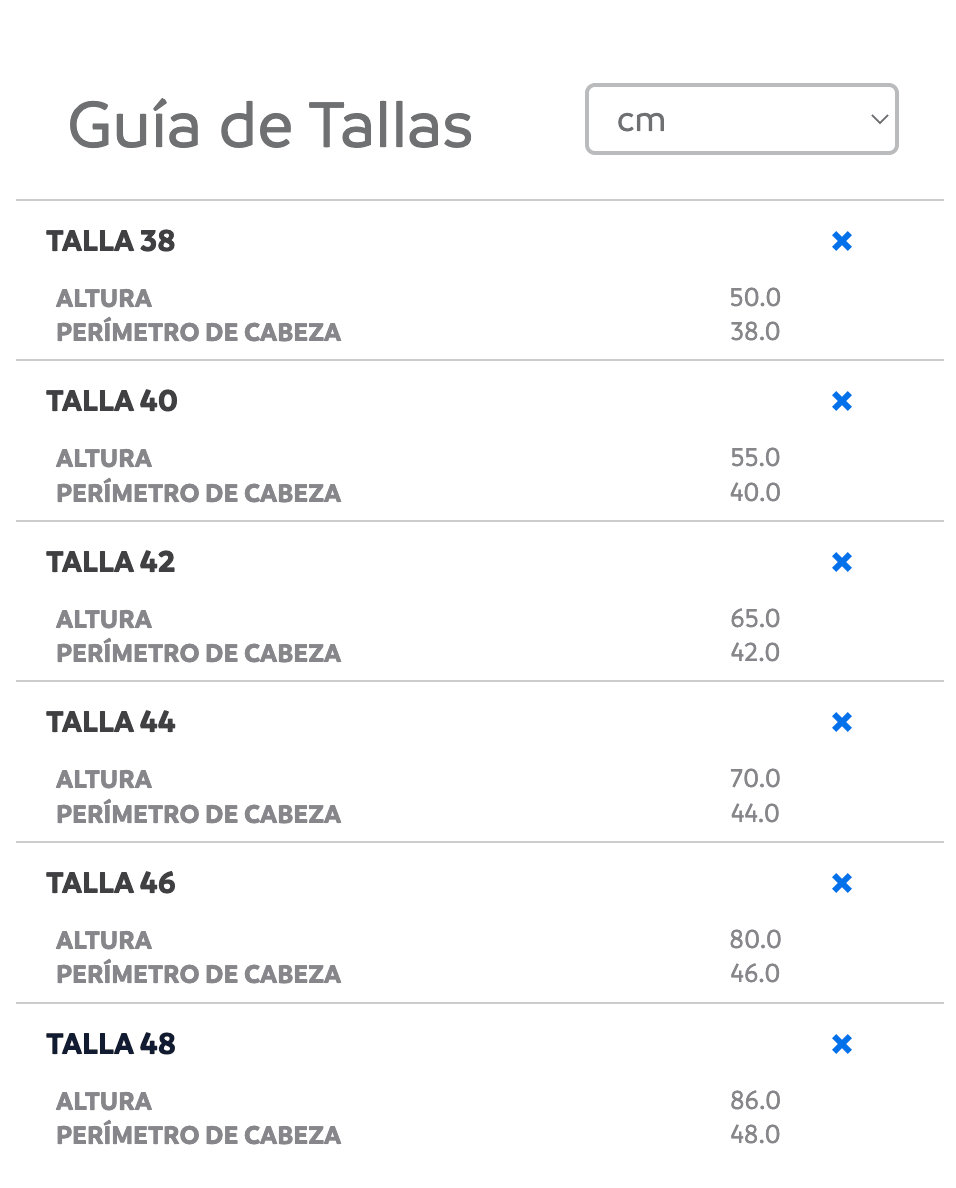
Task: Click the blue X beside Talla 42
Action: 842,562
